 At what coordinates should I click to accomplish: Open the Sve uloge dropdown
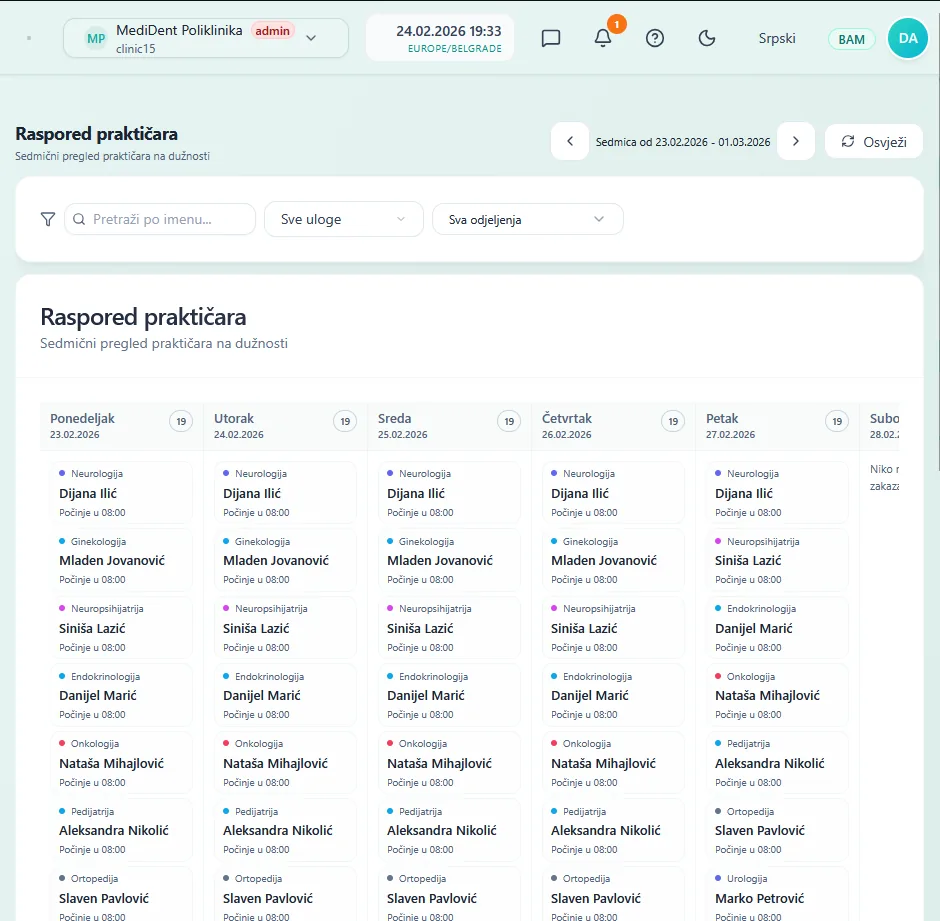tap(344, 219)
